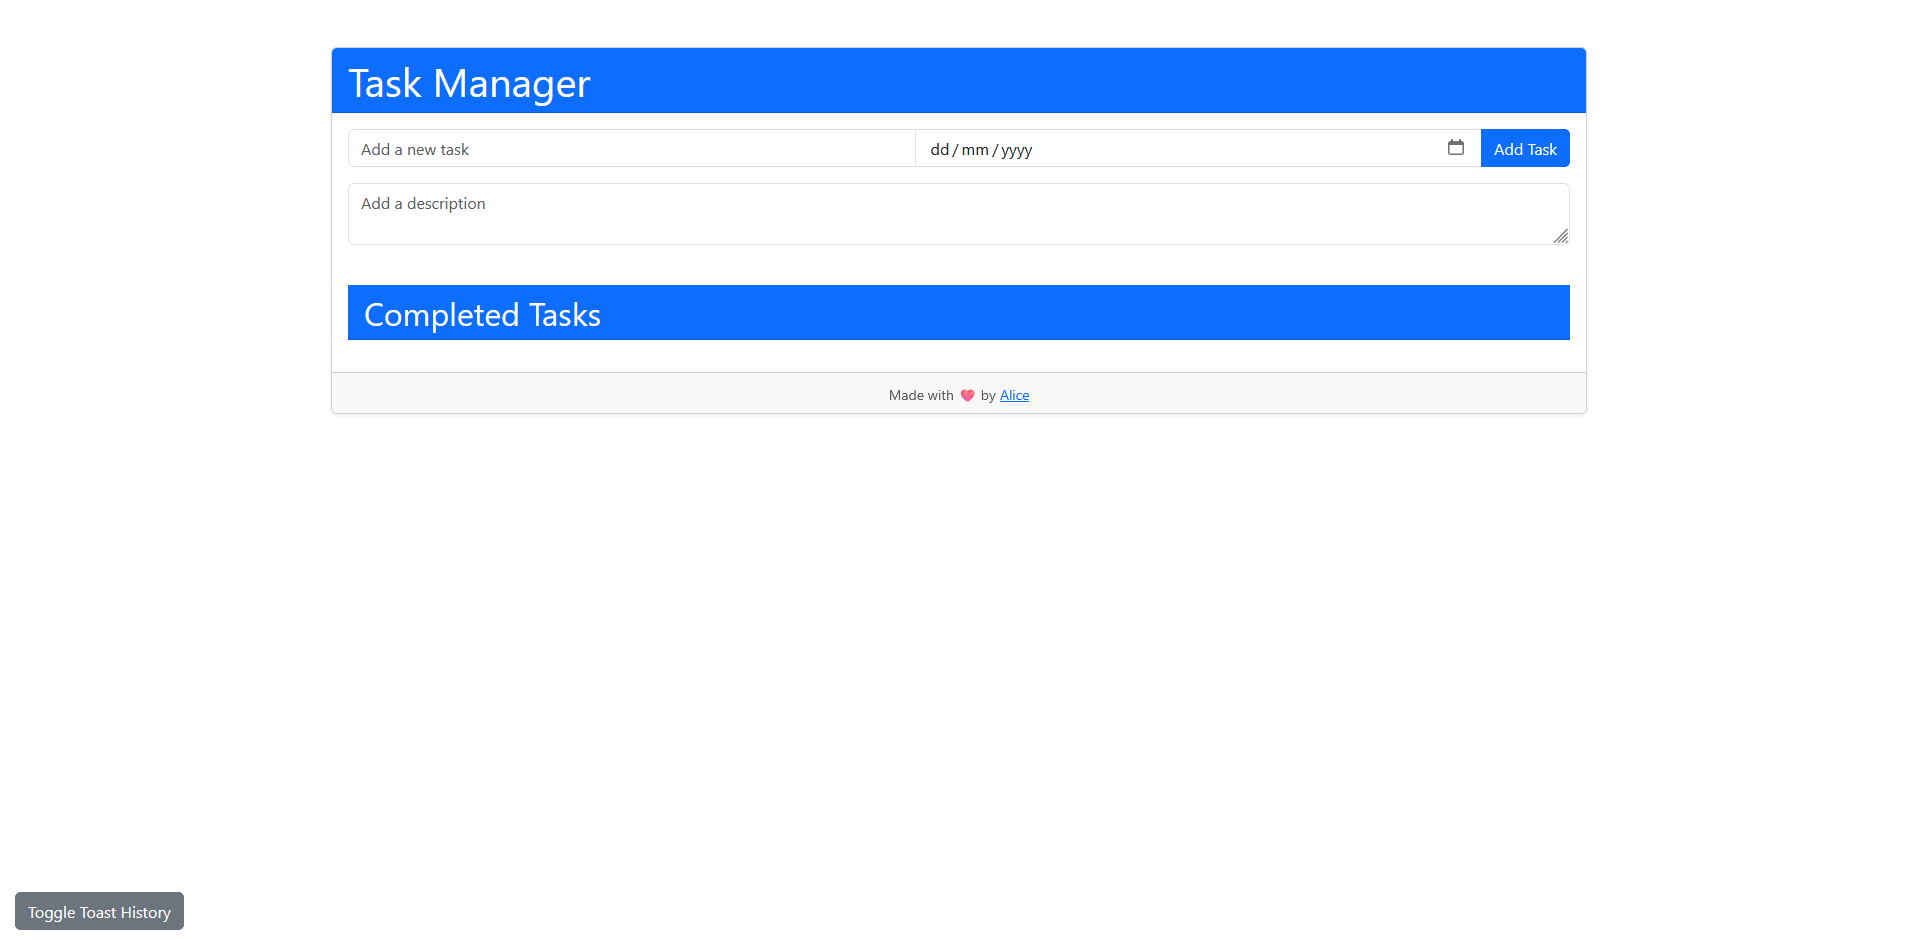Click the word 'by' in footer

988,396
